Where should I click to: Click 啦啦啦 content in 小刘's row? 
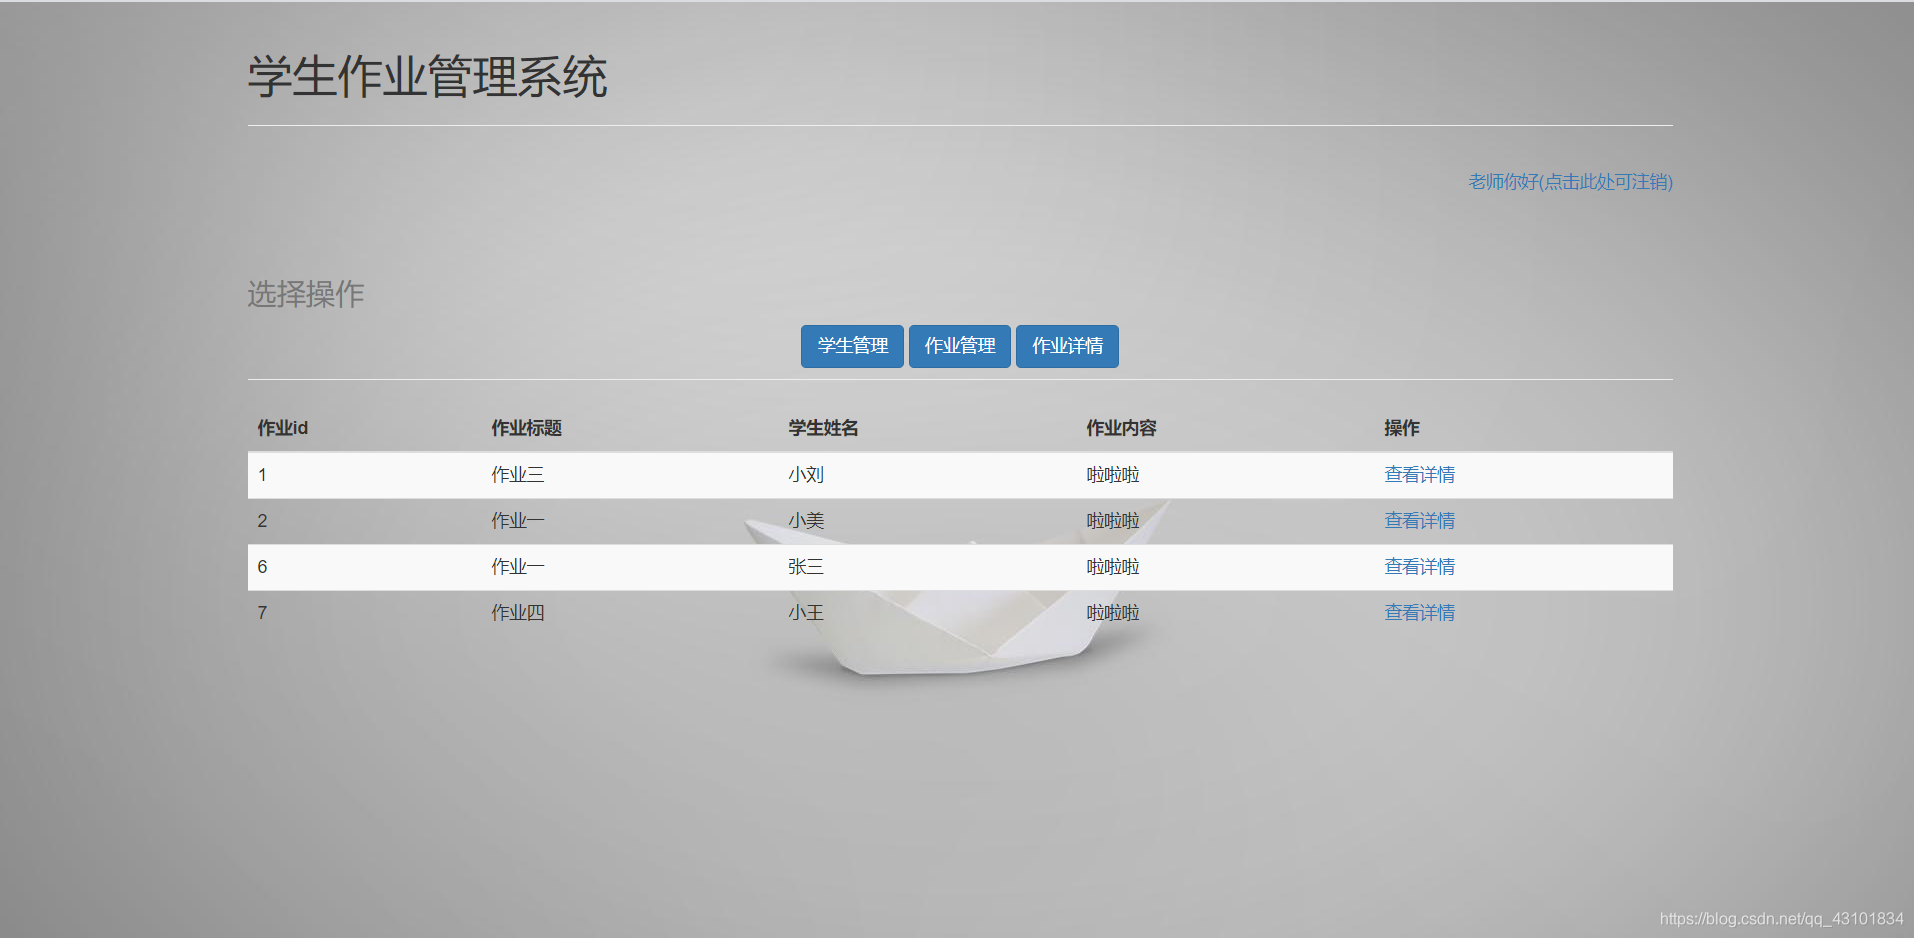point(1113,475)
